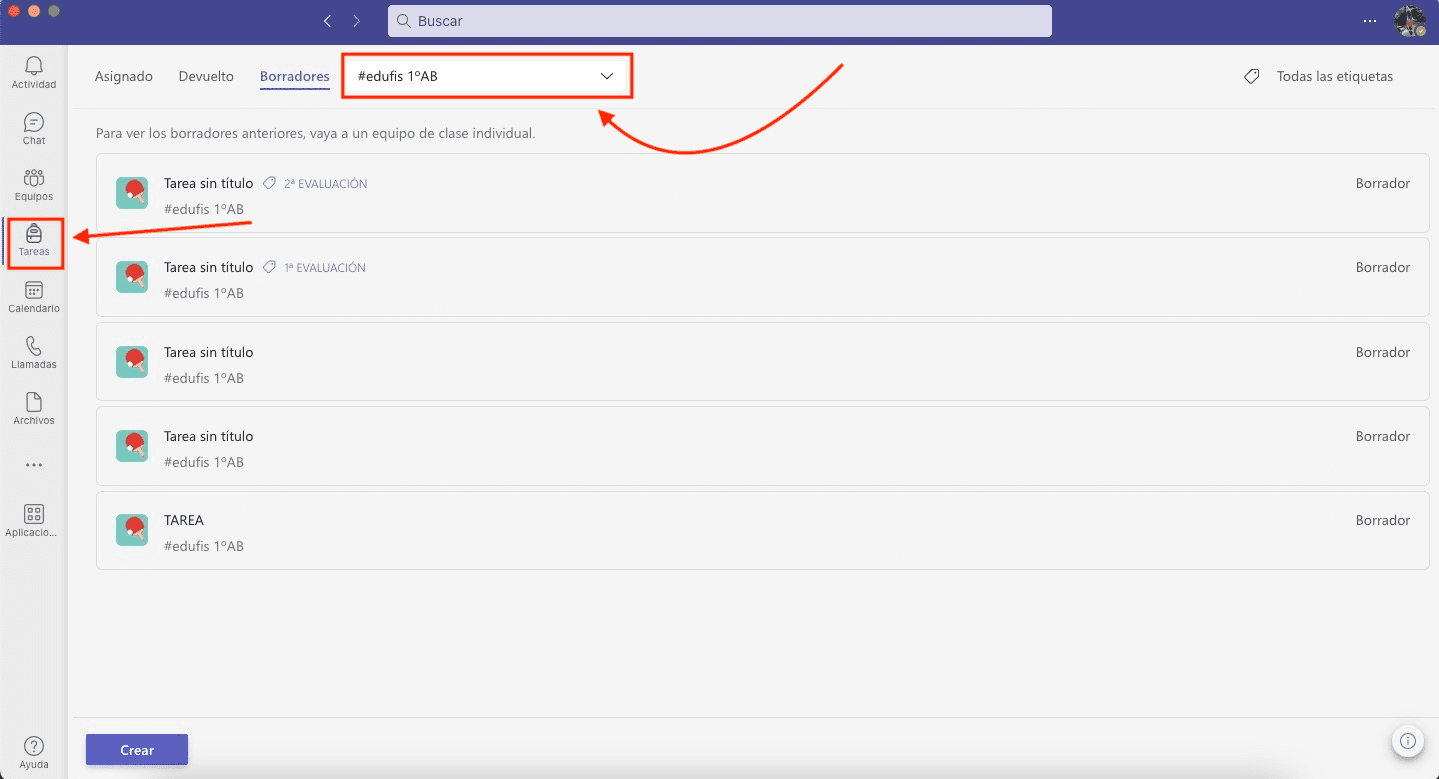
Task: Click the Crear button
Action: (137, 750)
